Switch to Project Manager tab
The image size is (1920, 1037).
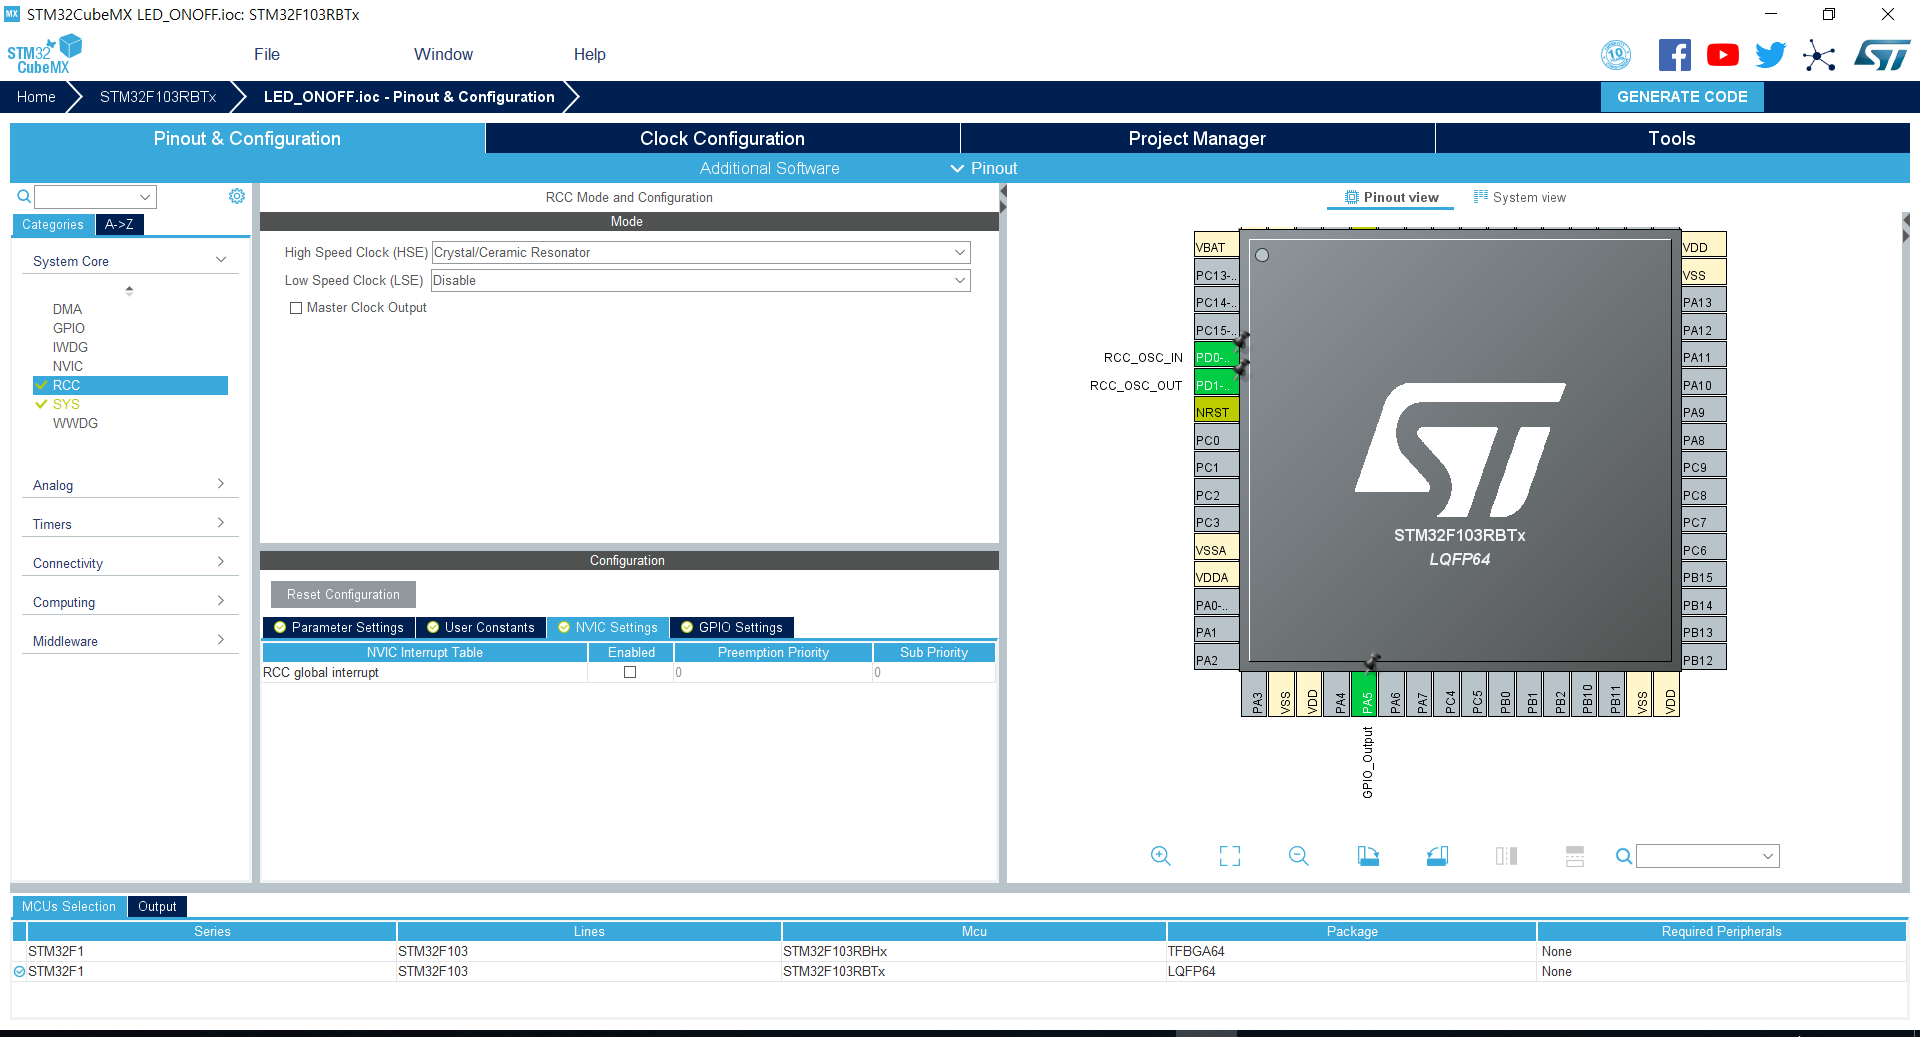1197,138
